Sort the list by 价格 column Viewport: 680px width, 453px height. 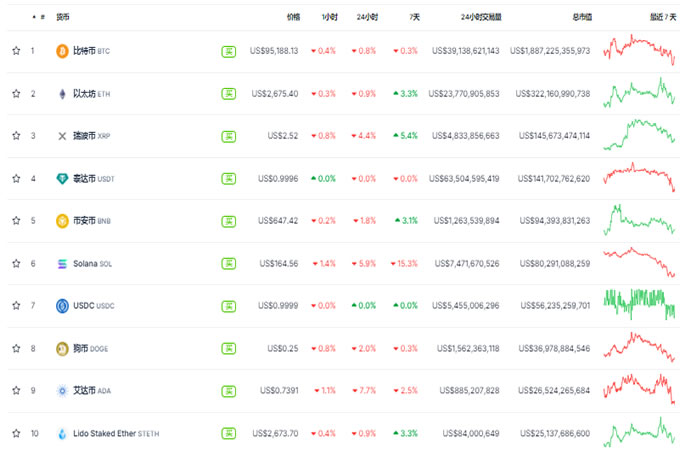pos(292,17)
